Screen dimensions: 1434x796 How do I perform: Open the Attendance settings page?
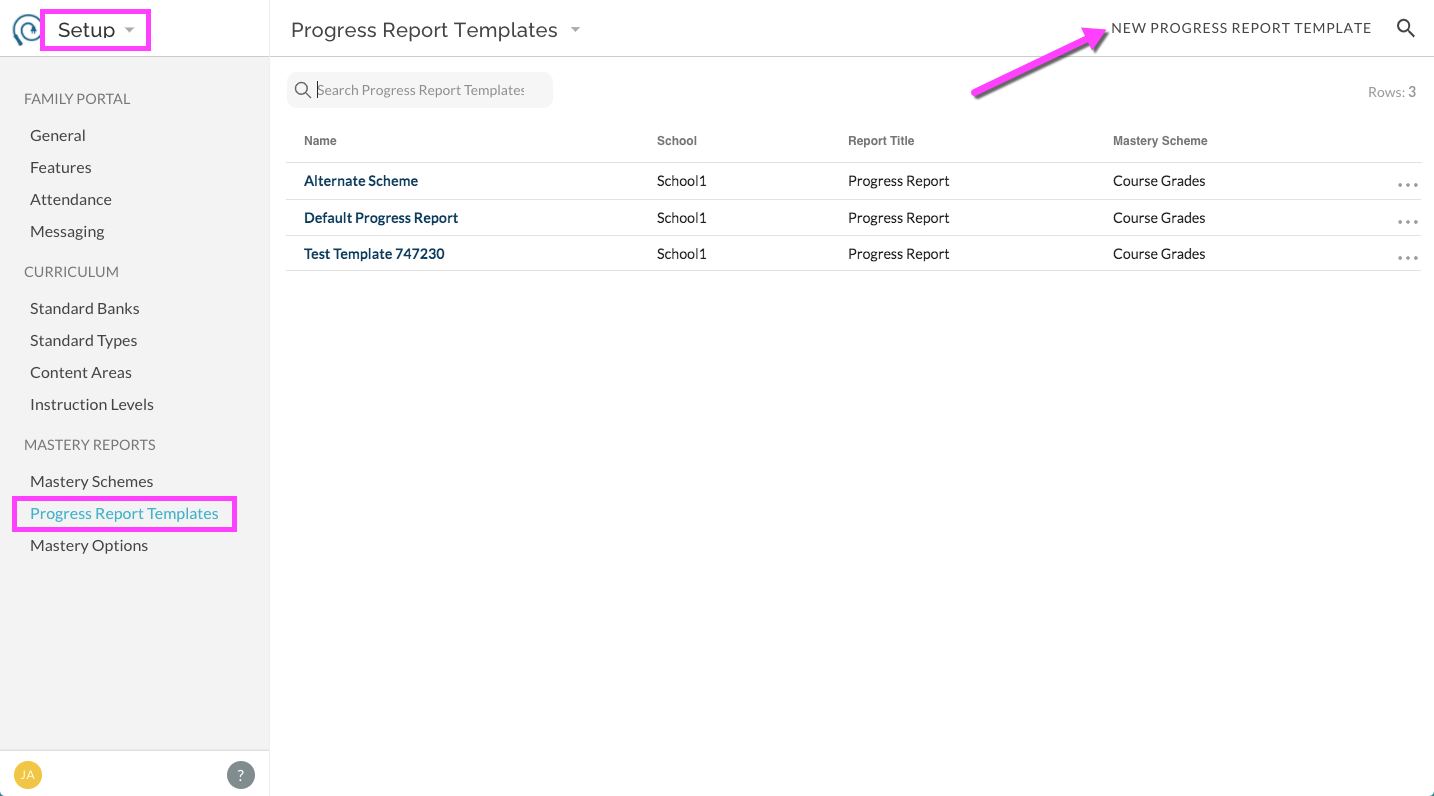pos(71,199)
